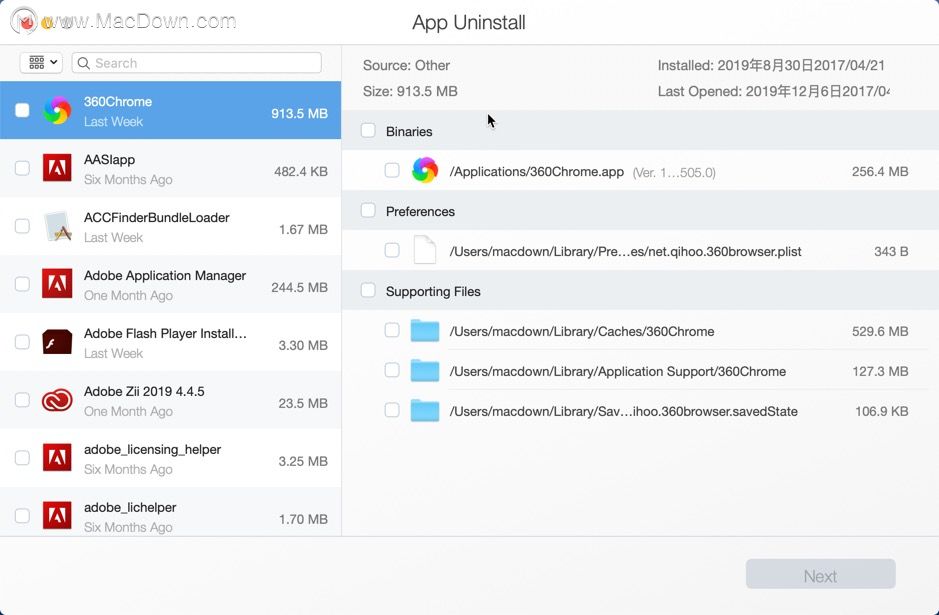The height and width of the screenshot is (615, 939).
Task: Click the net.qihoo.360browser.plist file icon
Action: [x=425, y=250]
